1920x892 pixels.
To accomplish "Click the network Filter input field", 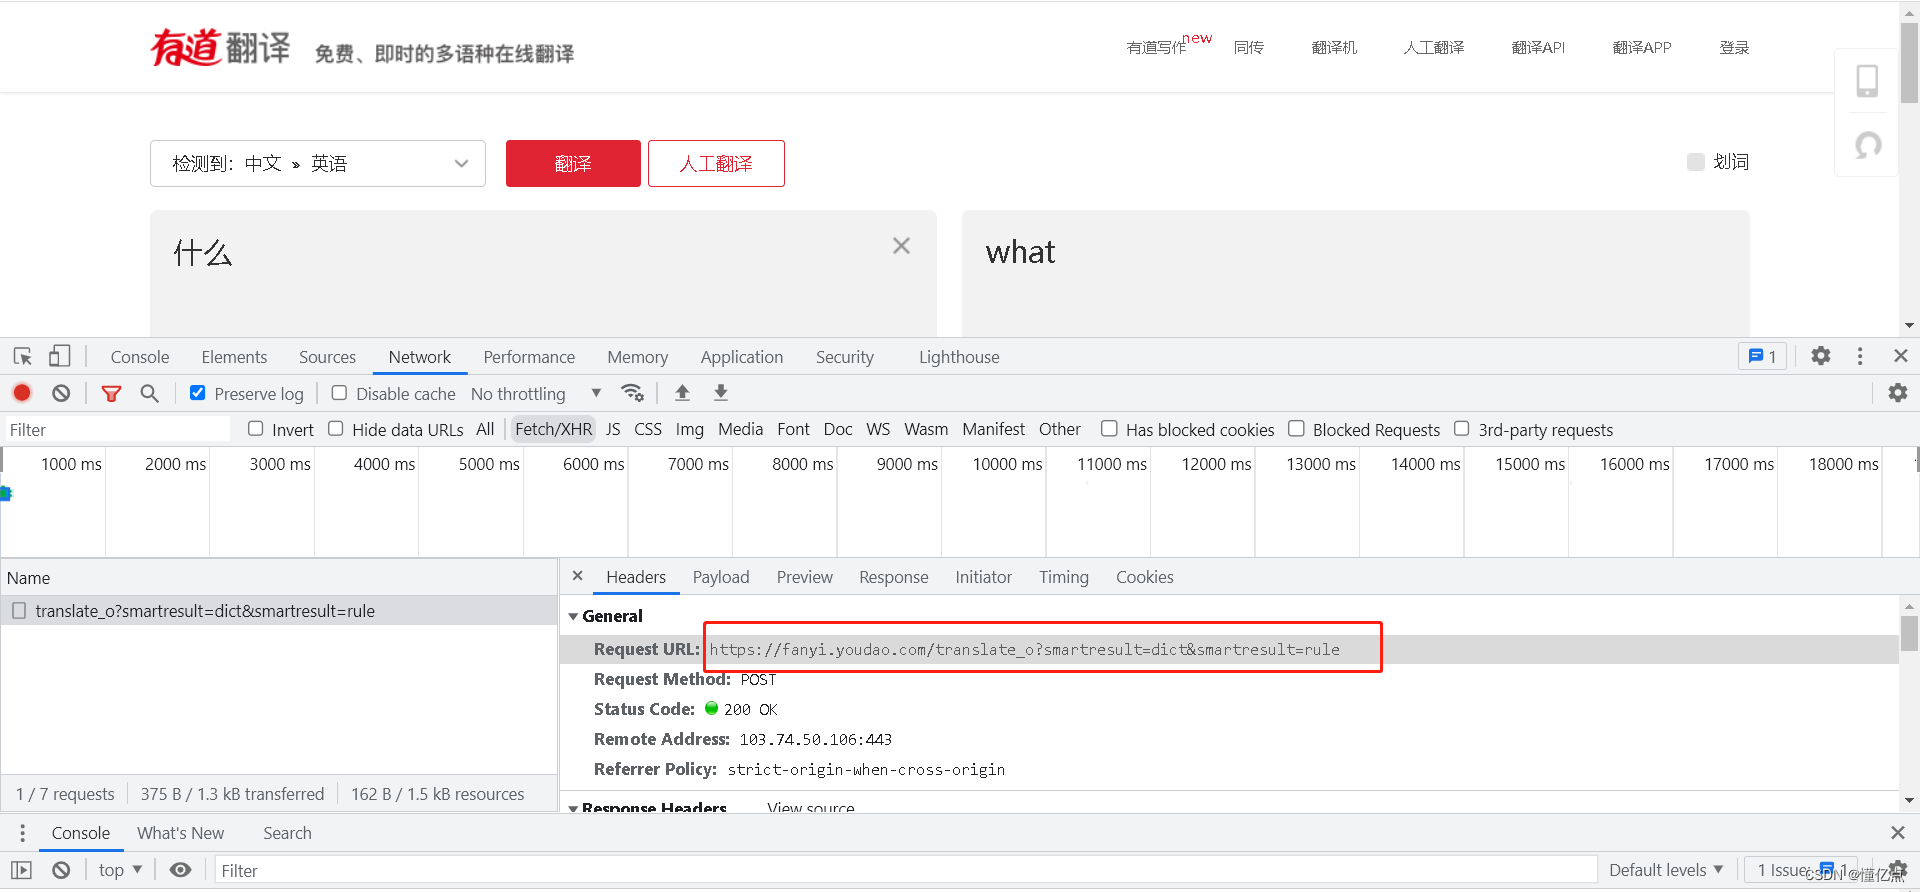I will point(117,429).
